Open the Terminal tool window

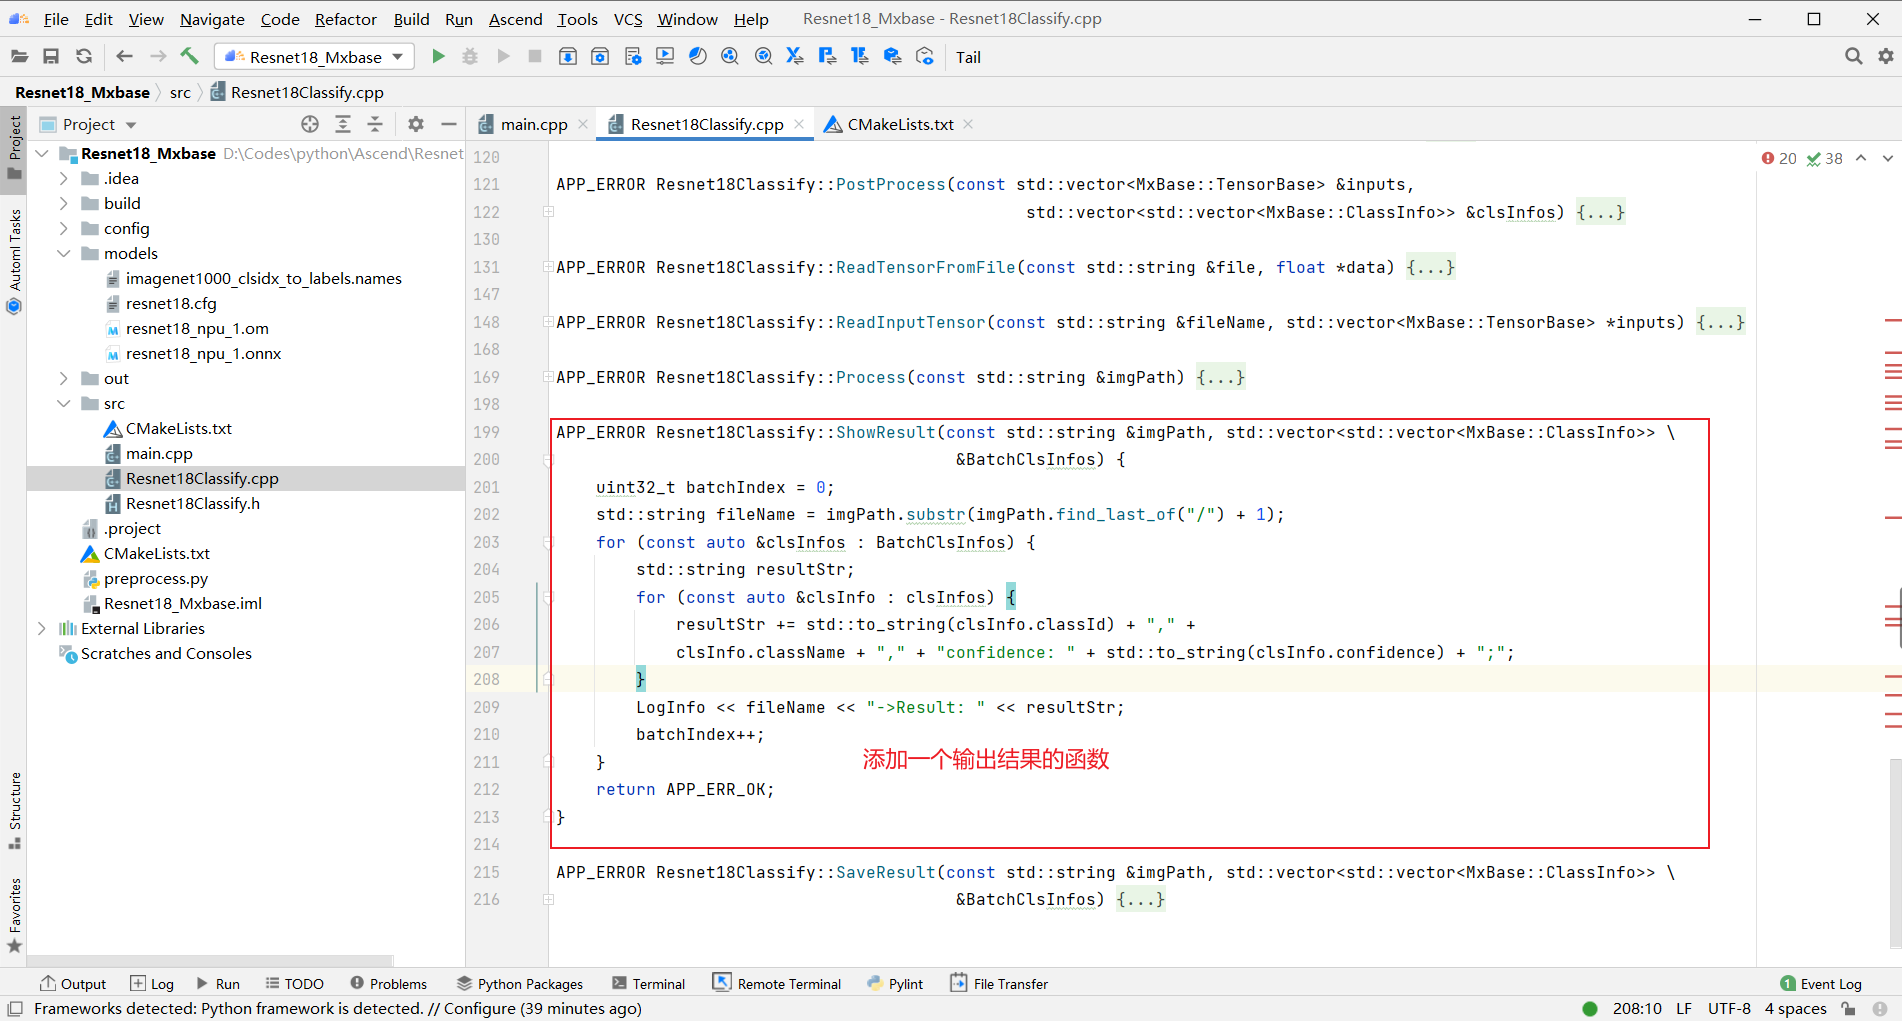tap(648, 984)
